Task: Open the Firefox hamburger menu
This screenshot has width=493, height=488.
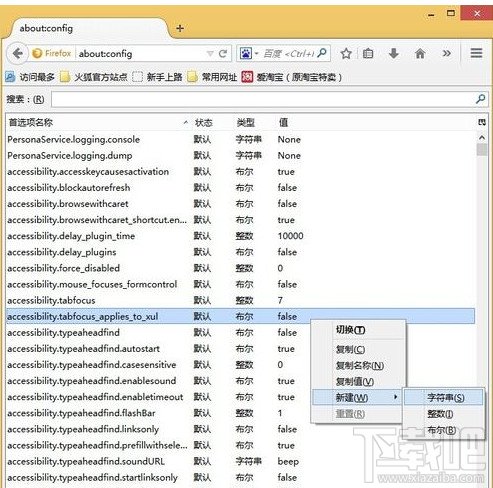Action: [x=476, y=53]
